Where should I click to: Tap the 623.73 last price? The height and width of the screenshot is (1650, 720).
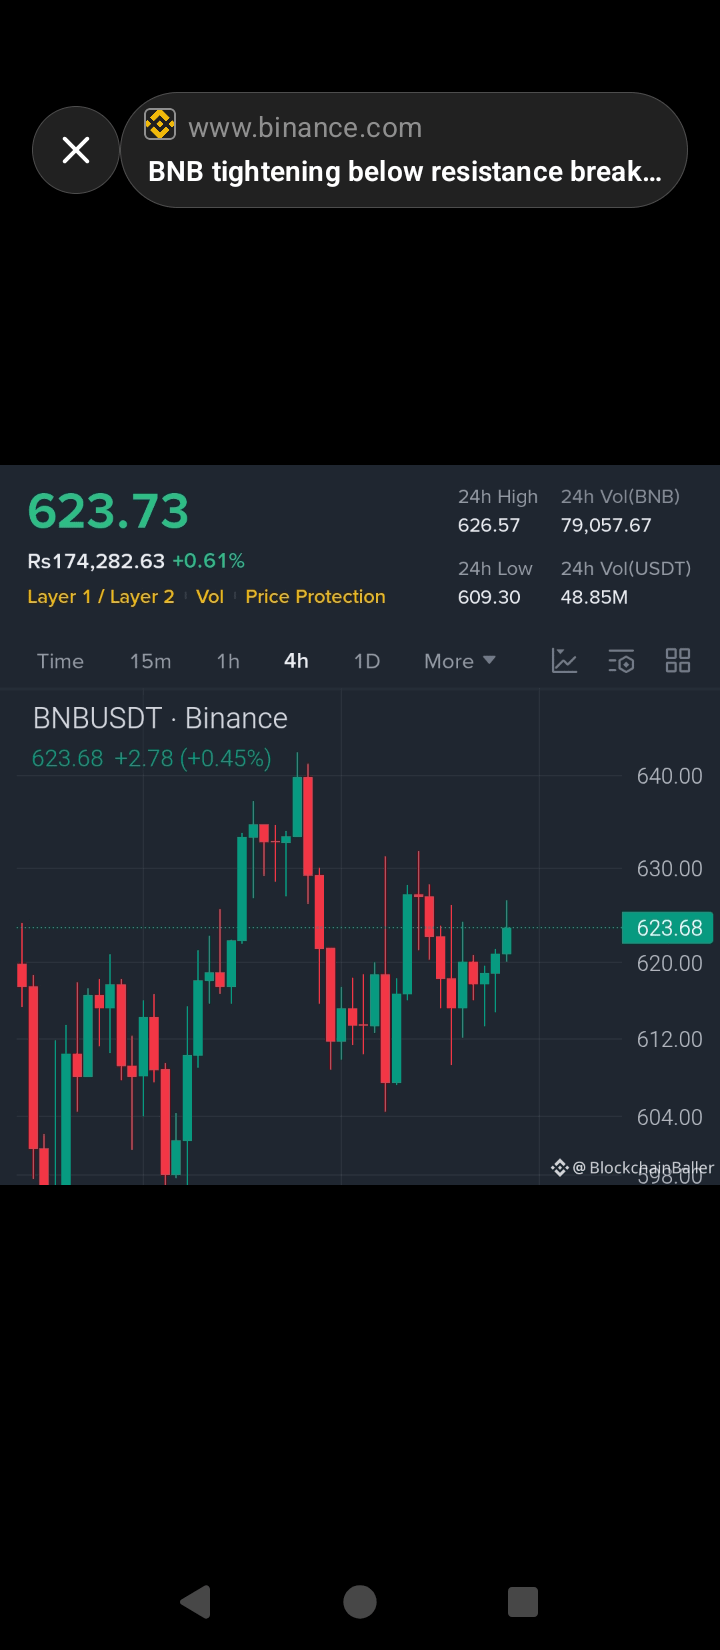pos(108,511)
